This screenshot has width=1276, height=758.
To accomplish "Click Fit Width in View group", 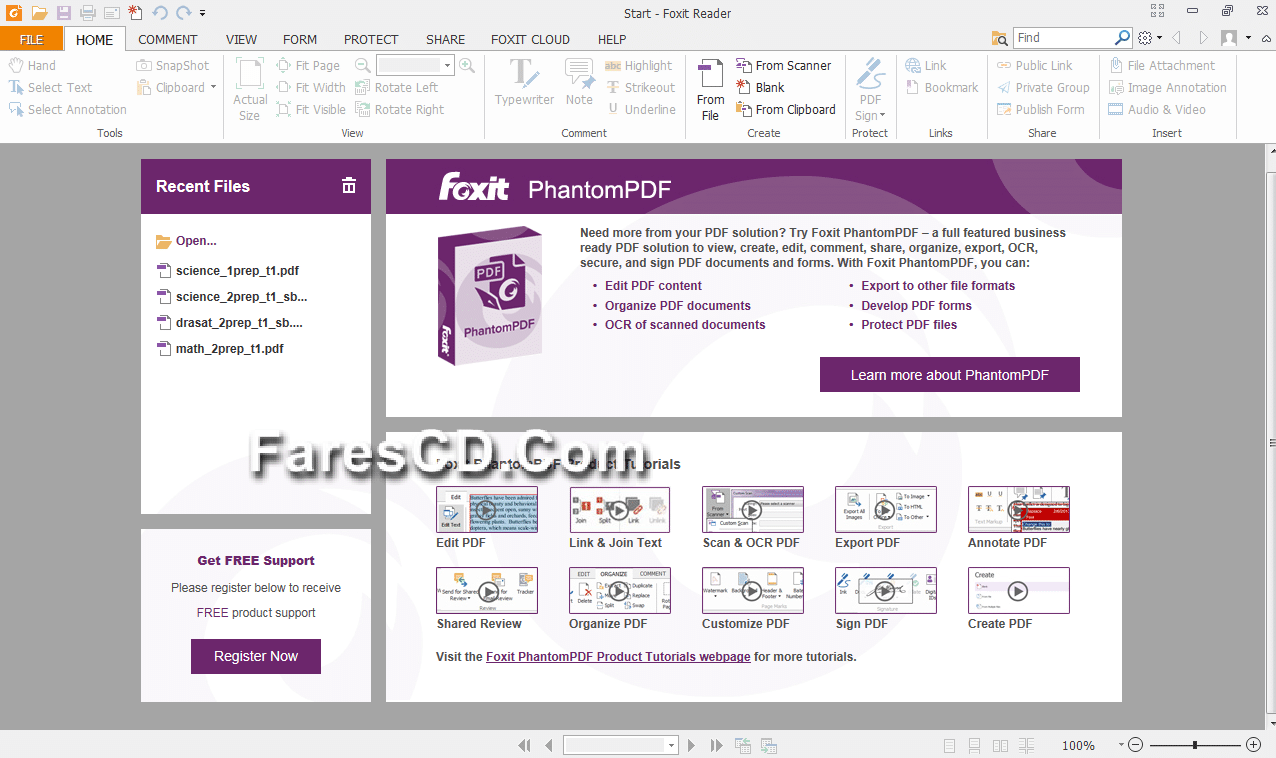I will point(311,87).
